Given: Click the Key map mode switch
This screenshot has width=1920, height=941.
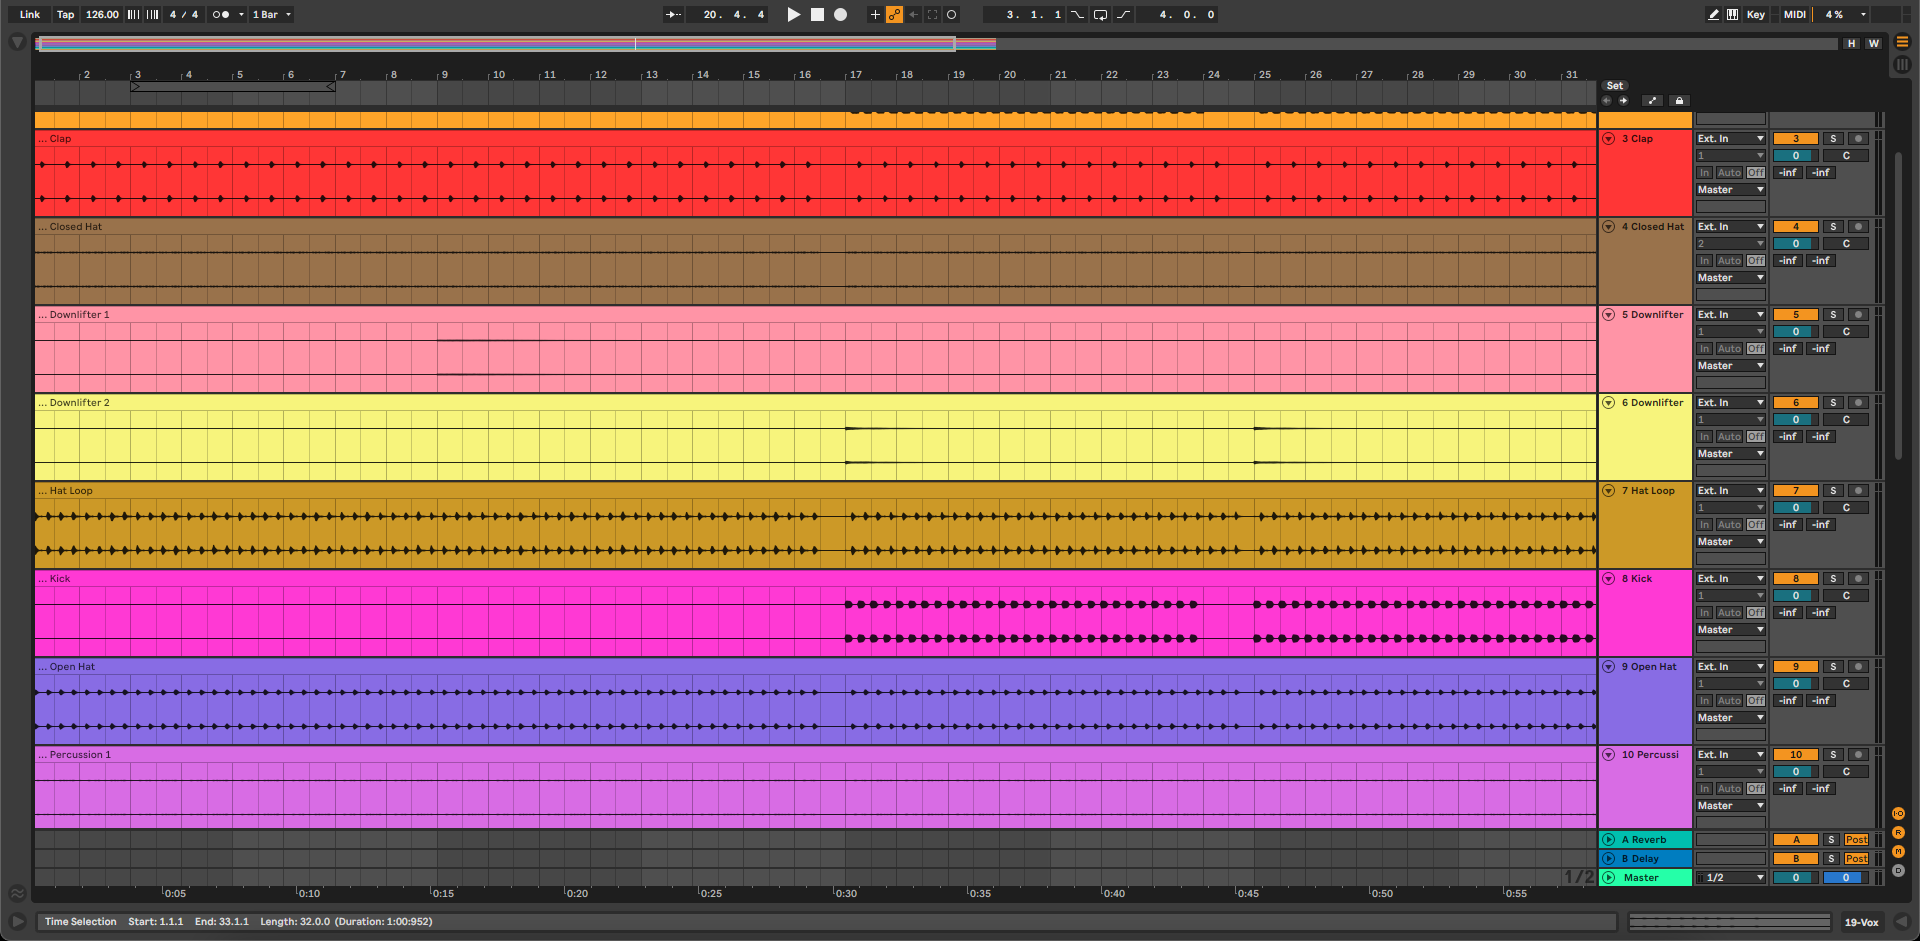Looking at the screenshot, I should (x=1755, y=15).
